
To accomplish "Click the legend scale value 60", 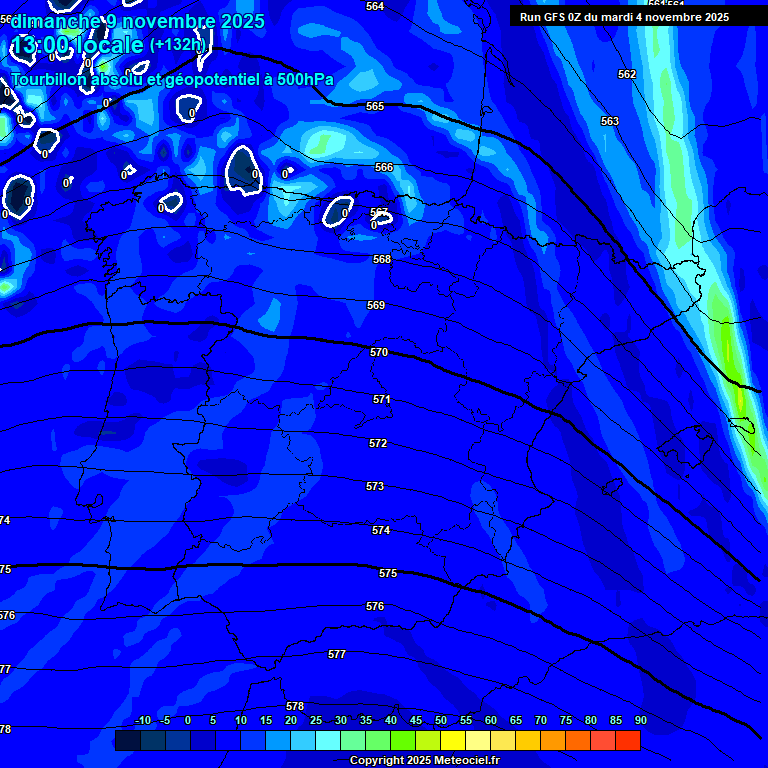I will coord(491,721).
